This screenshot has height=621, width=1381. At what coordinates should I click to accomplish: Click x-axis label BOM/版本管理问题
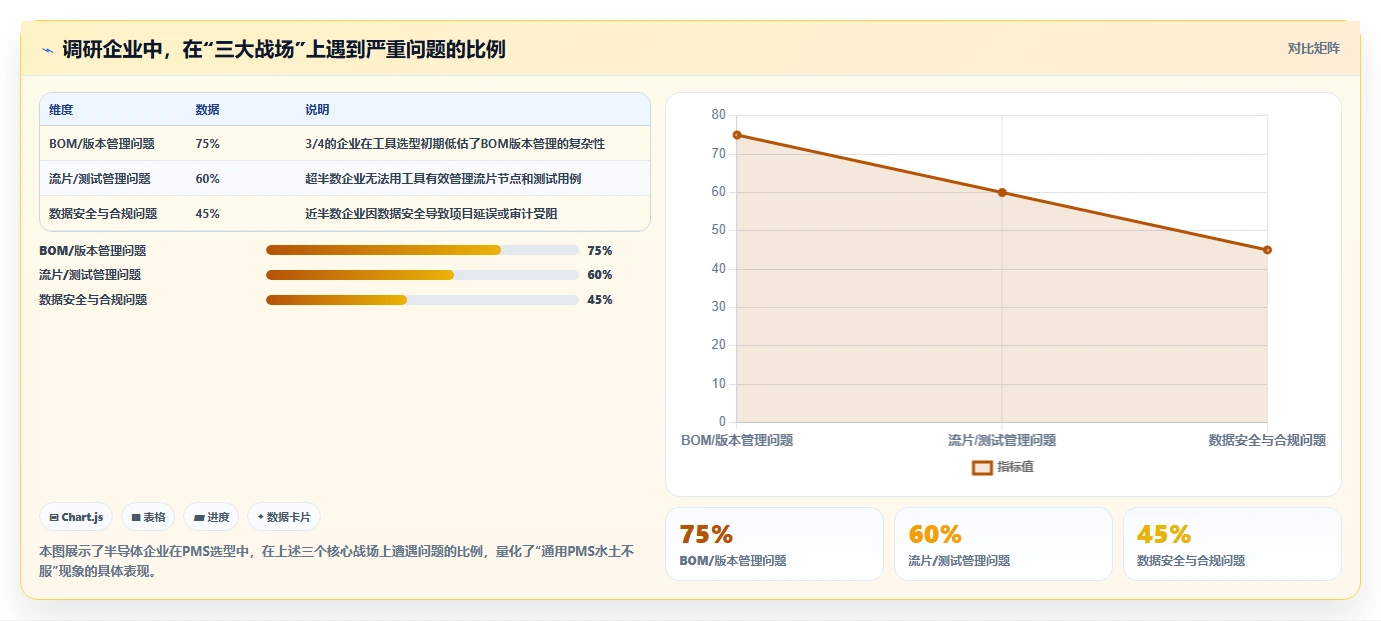point(737,440)
